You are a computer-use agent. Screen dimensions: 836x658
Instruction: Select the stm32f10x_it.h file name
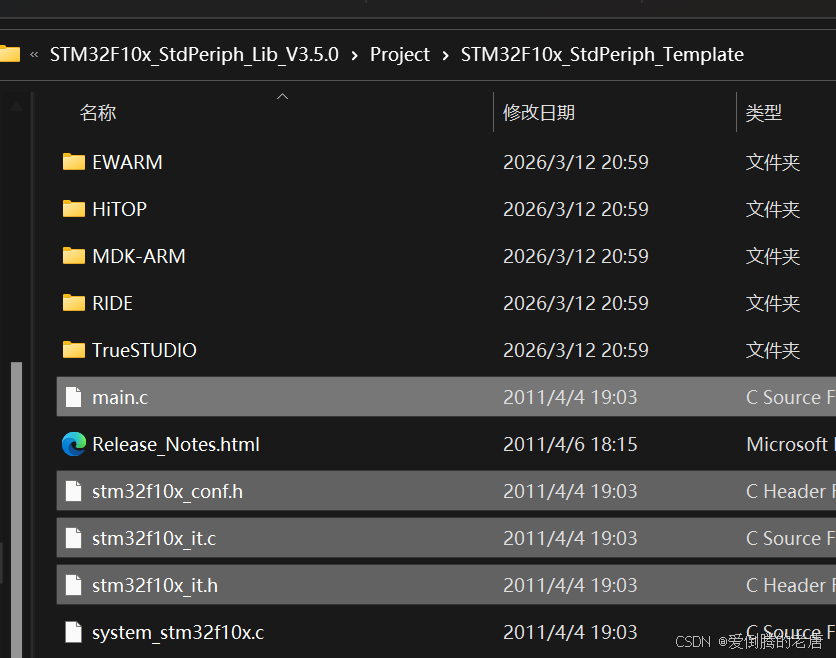pos(155,585)
